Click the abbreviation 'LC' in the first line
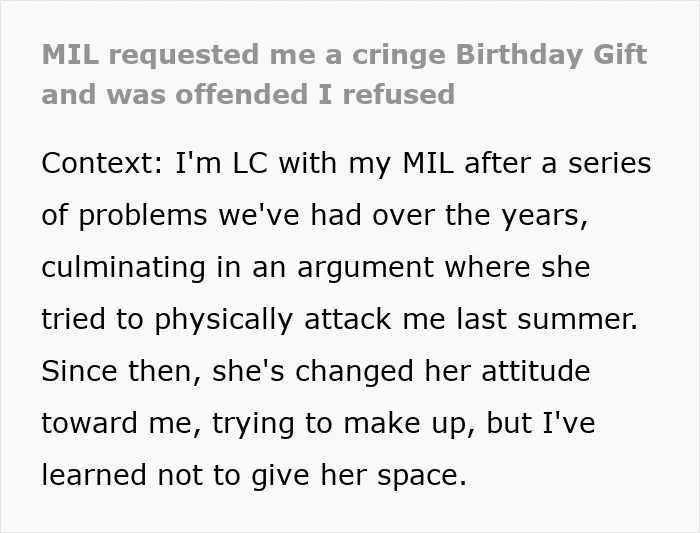Image resolution: width=700 pixels, height=533 pixels. (250, 163)
